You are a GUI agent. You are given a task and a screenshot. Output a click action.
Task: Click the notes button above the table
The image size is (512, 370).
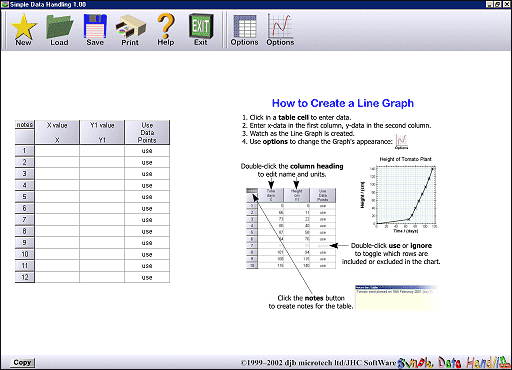pyautogui.click(x=25, y=125)
